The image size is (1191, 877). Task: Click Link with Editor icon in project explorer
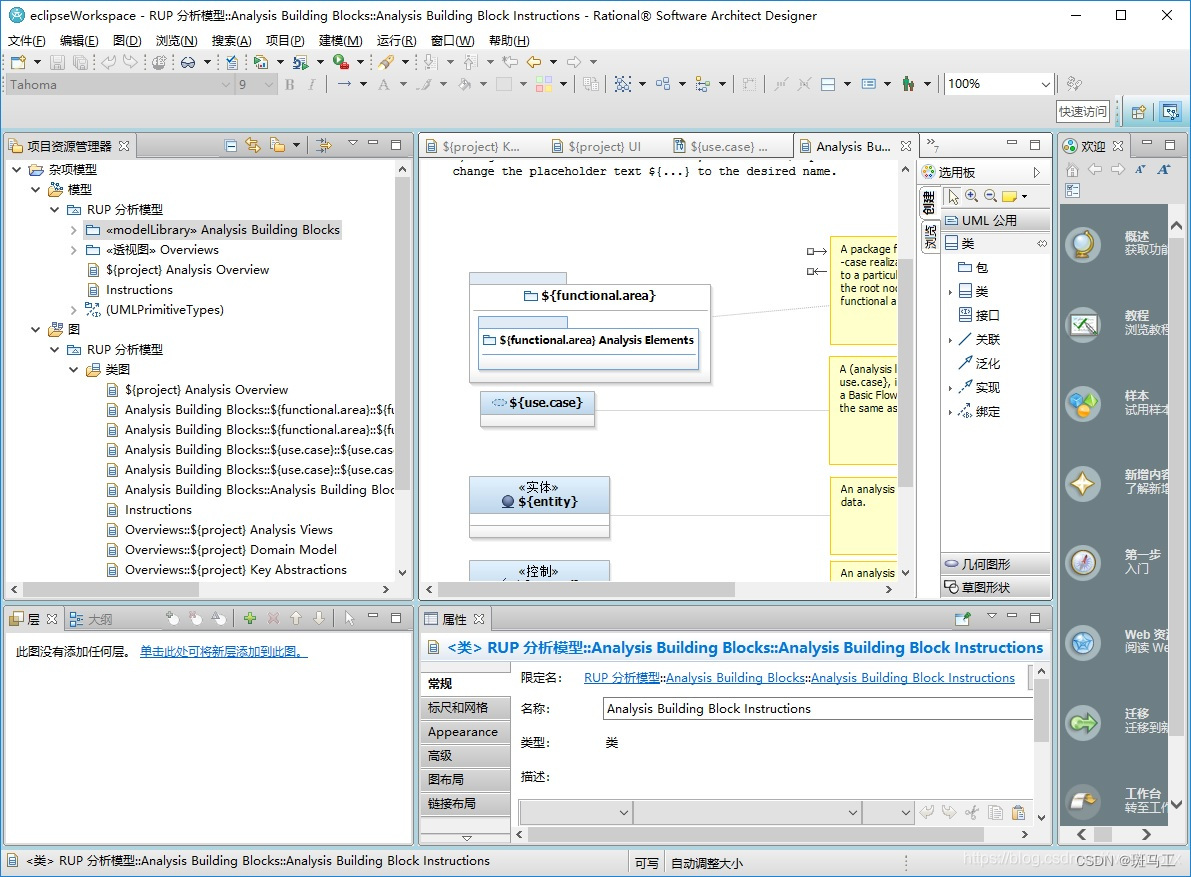click(253, 145)
